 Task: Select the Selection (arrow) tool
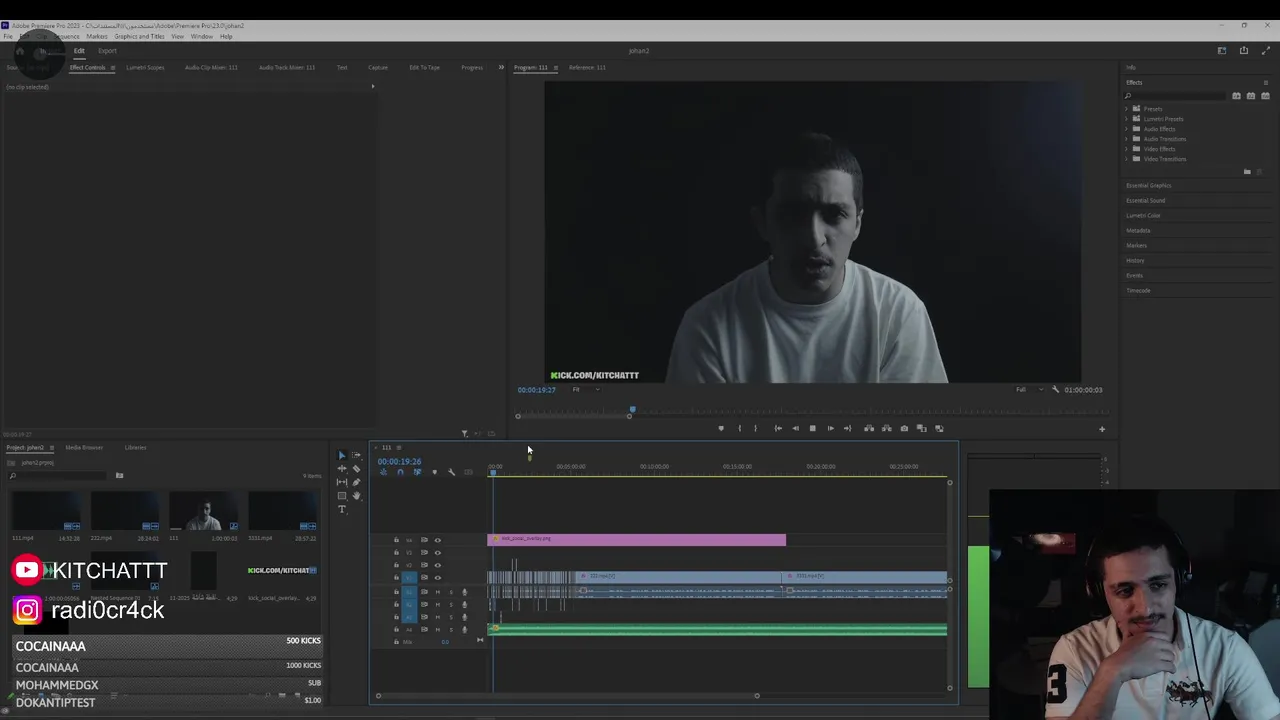342,455
